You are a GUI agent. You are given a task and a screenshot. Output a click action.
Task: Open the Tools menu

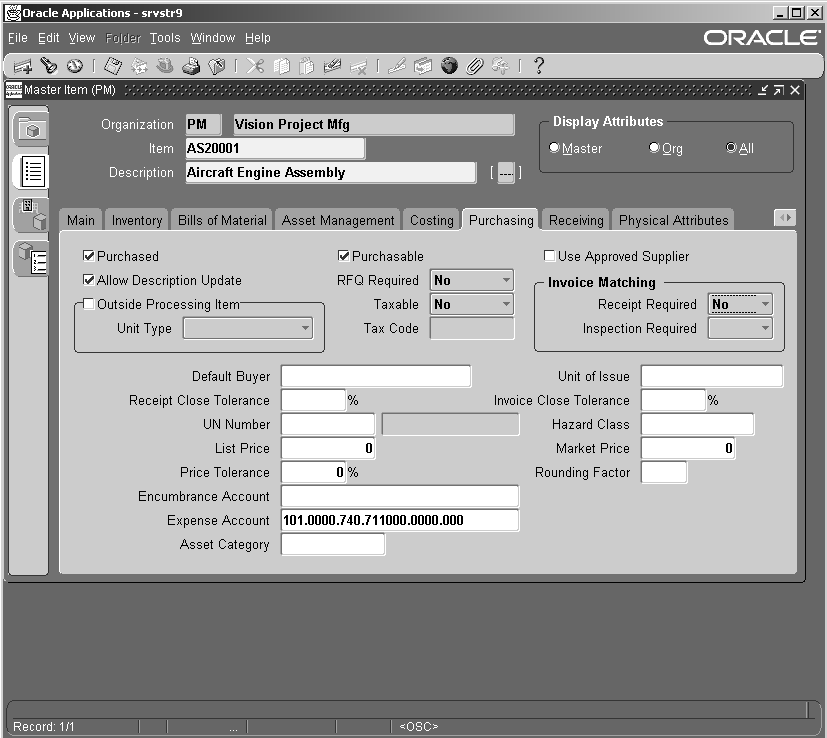tap(165, 38)
